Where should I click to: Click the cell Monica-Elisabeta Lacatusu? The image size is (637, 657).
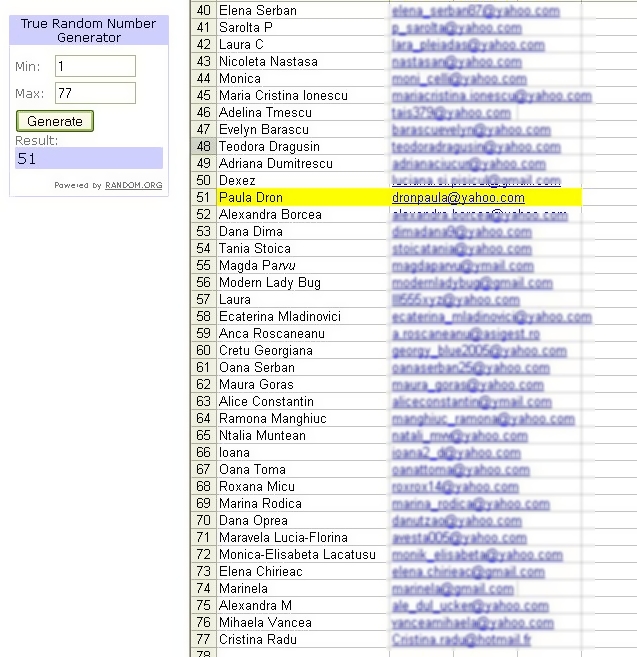coord(303,554)
